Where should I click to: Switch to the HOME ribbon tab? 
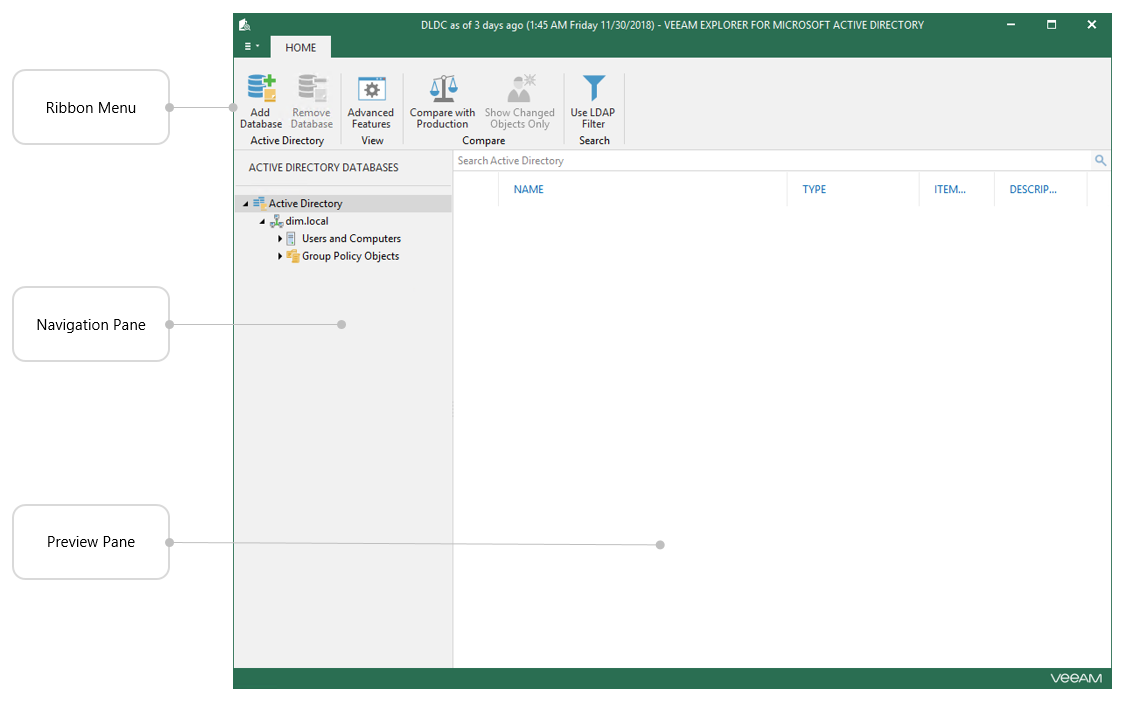[301, 47]
